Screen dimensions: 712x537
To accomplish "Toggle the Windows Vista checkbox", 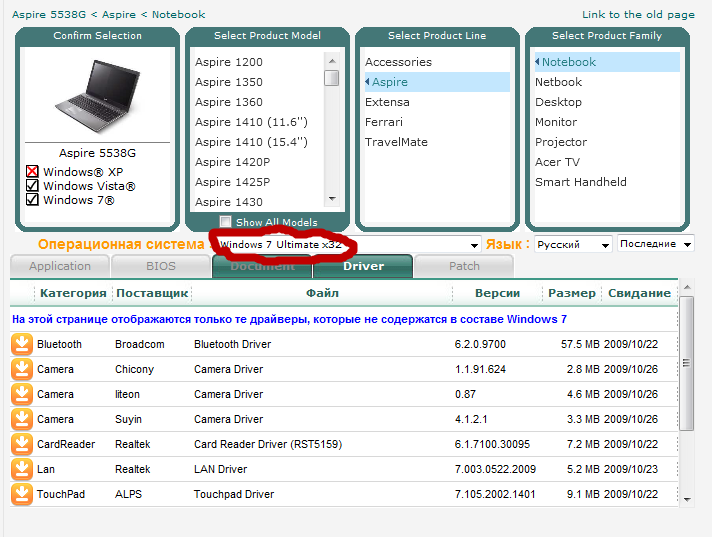I will pyautogui.click(x=33, y=186).
